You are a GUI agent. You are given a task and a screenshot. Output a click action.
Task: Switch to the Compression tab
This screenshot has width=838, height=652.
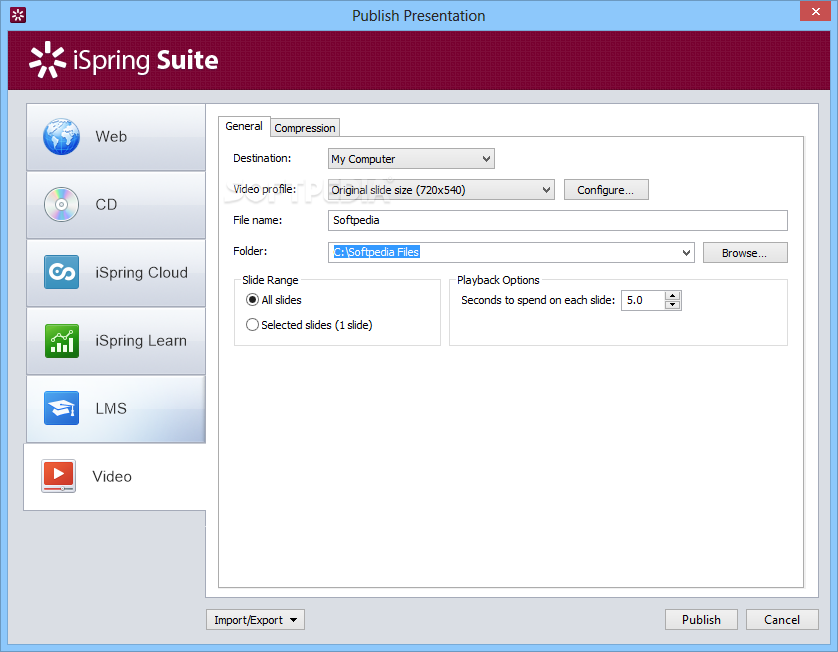coord(305,128)
